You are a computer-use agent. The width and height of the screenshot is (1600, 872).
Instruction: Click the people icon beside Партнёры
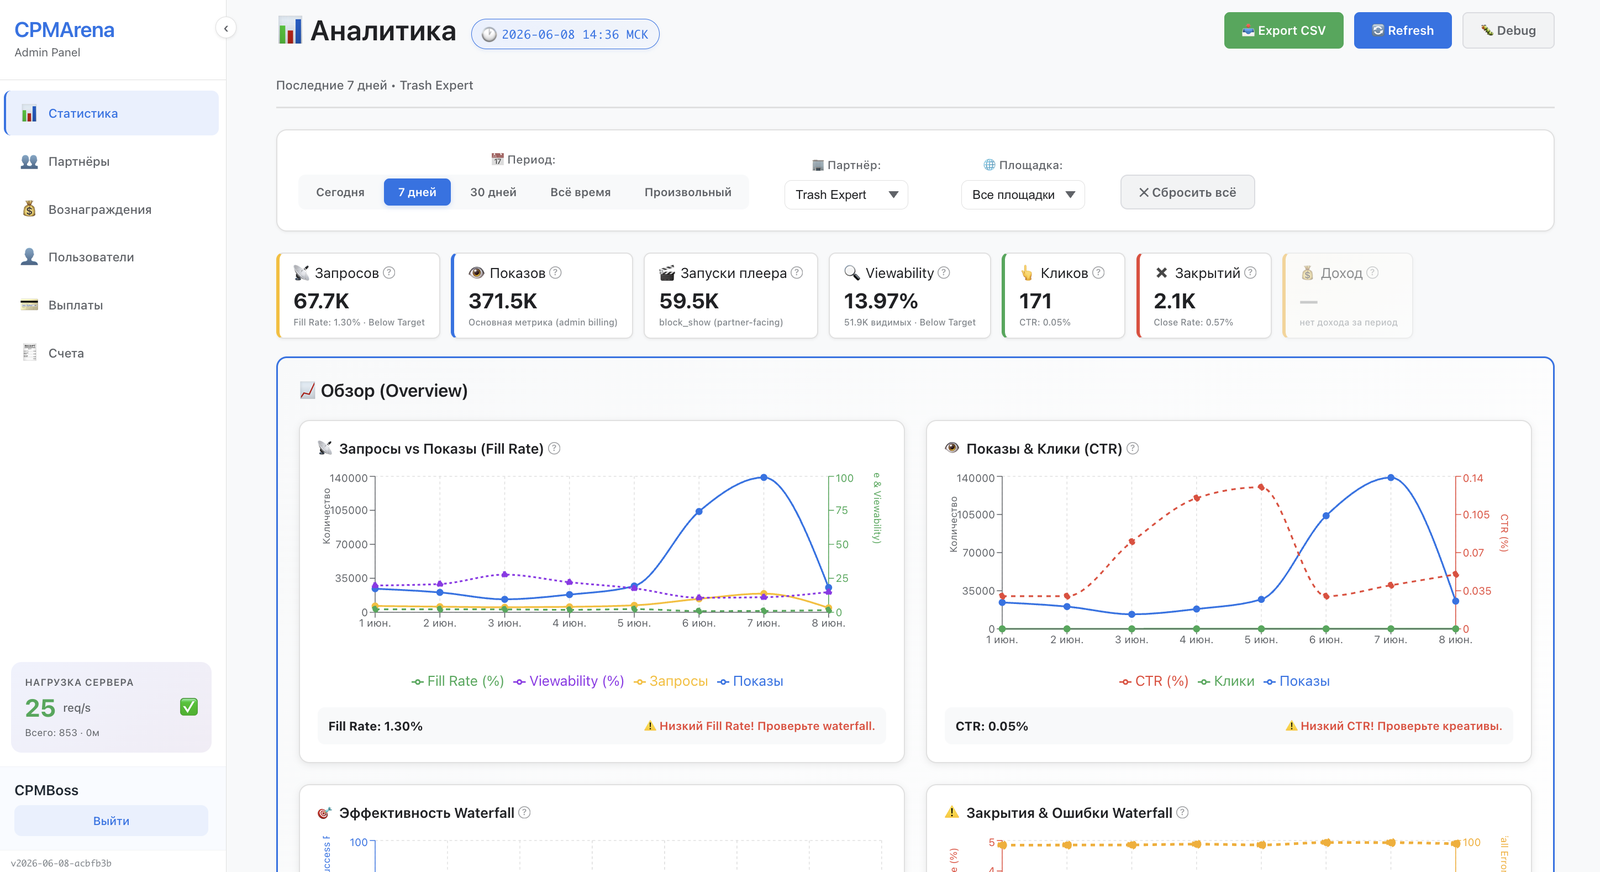point(30,161)
